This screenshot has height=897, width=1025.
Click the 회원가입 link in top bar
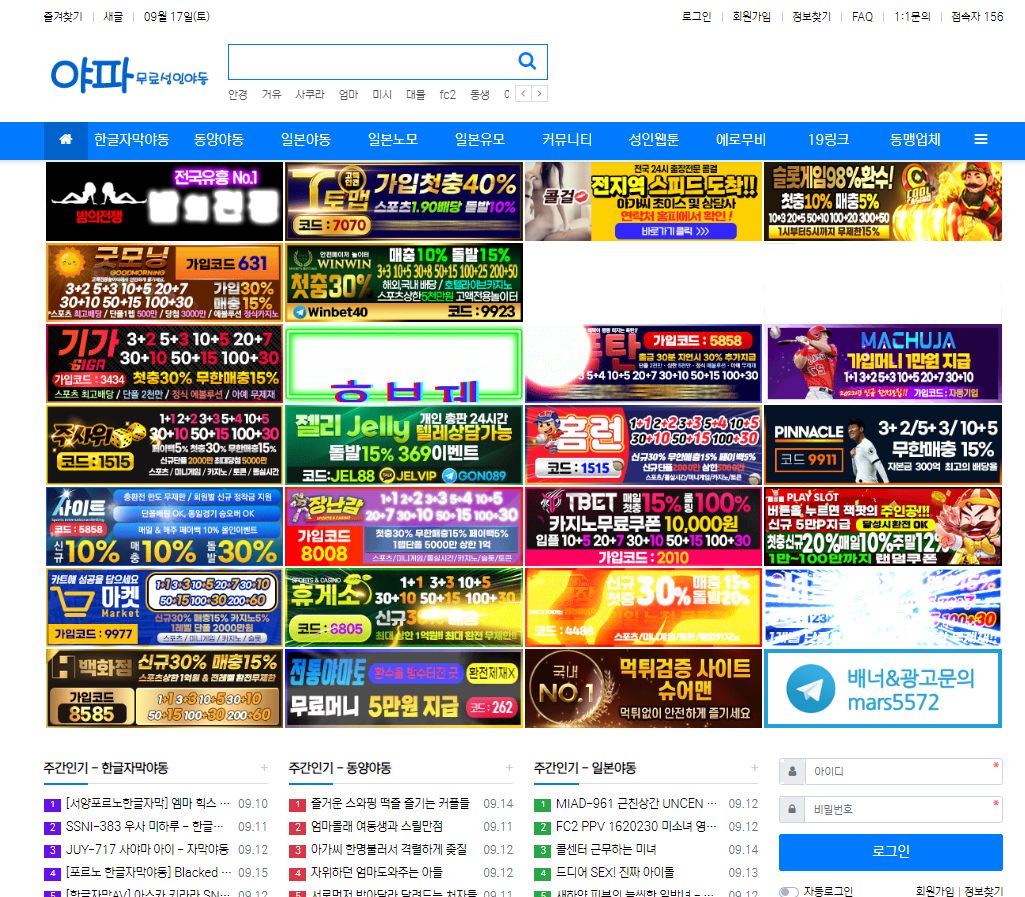point(751,17)
